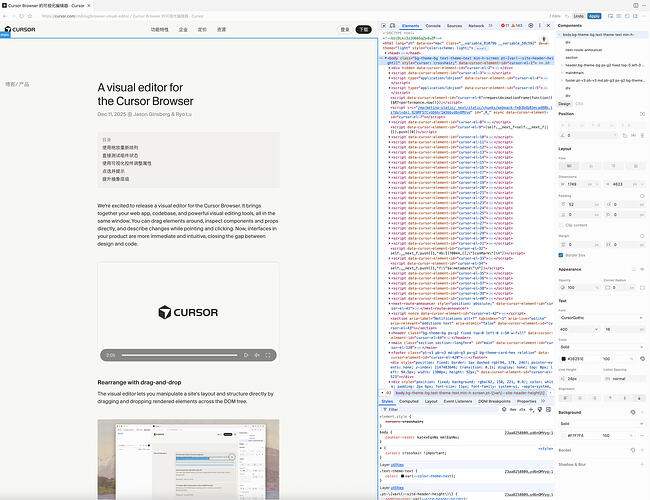Toggle the :hov pseudo-state button in Styles
This screenshot has height=500, width=650.
click(513, 409)
